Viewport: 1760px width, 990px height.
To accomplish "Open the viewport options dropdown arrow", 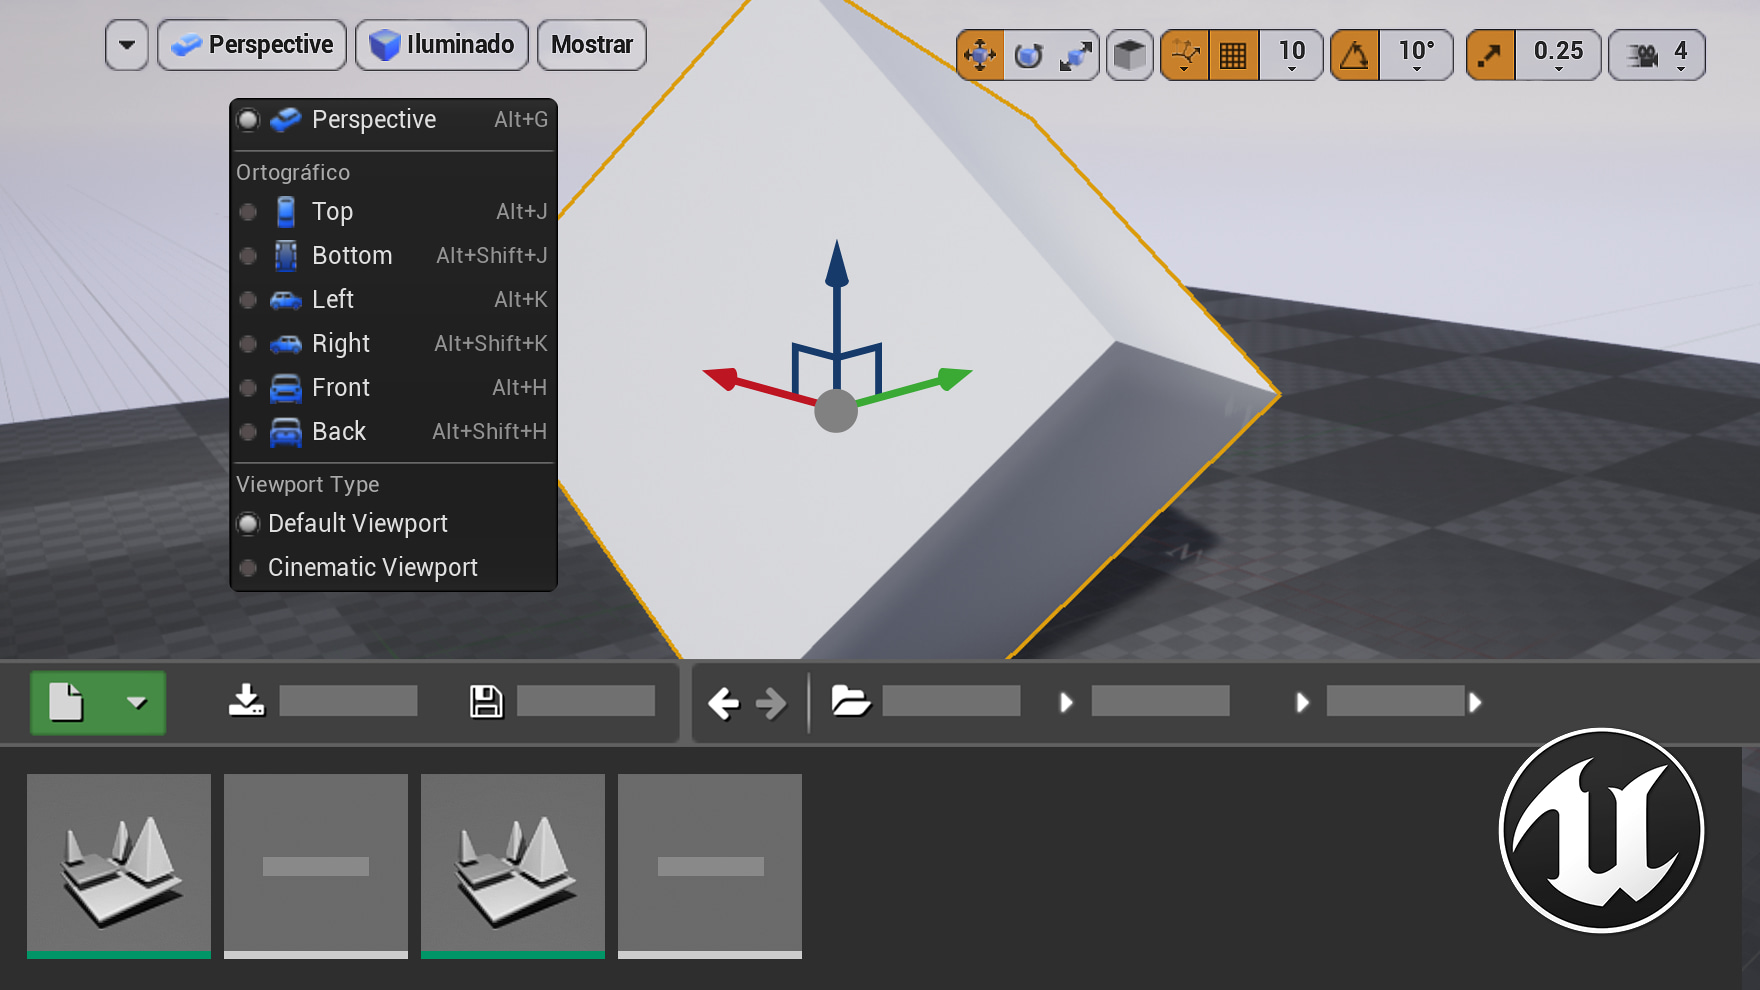I will click(x=127, y=45).
